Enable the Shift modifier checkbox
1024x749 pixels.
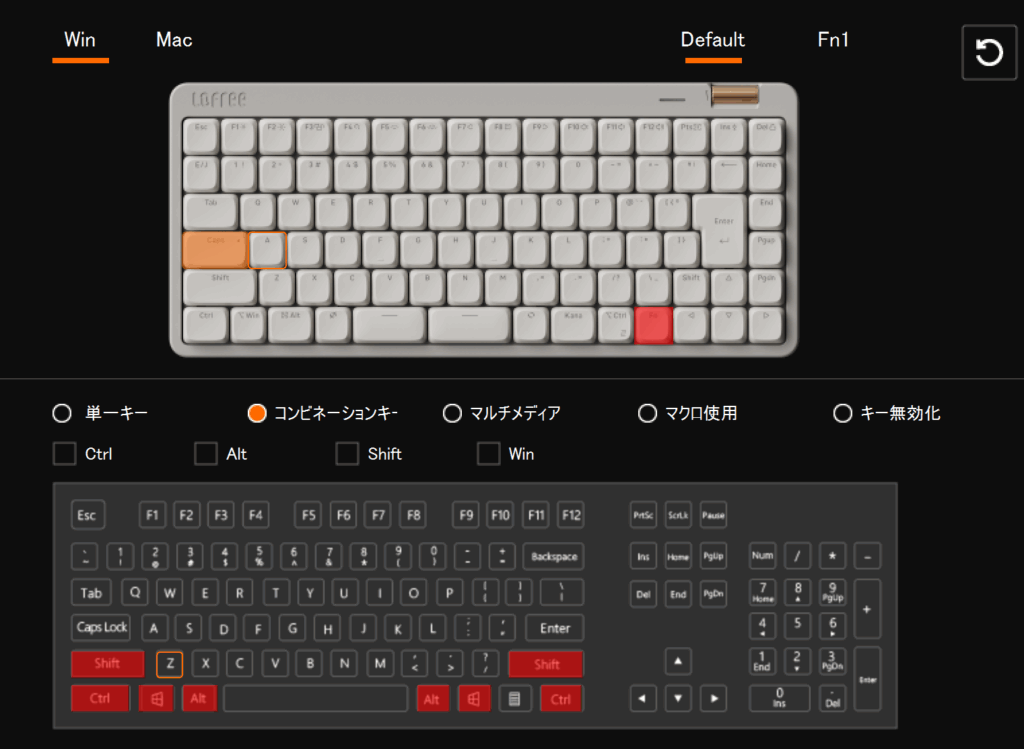(x=347, y=454)
